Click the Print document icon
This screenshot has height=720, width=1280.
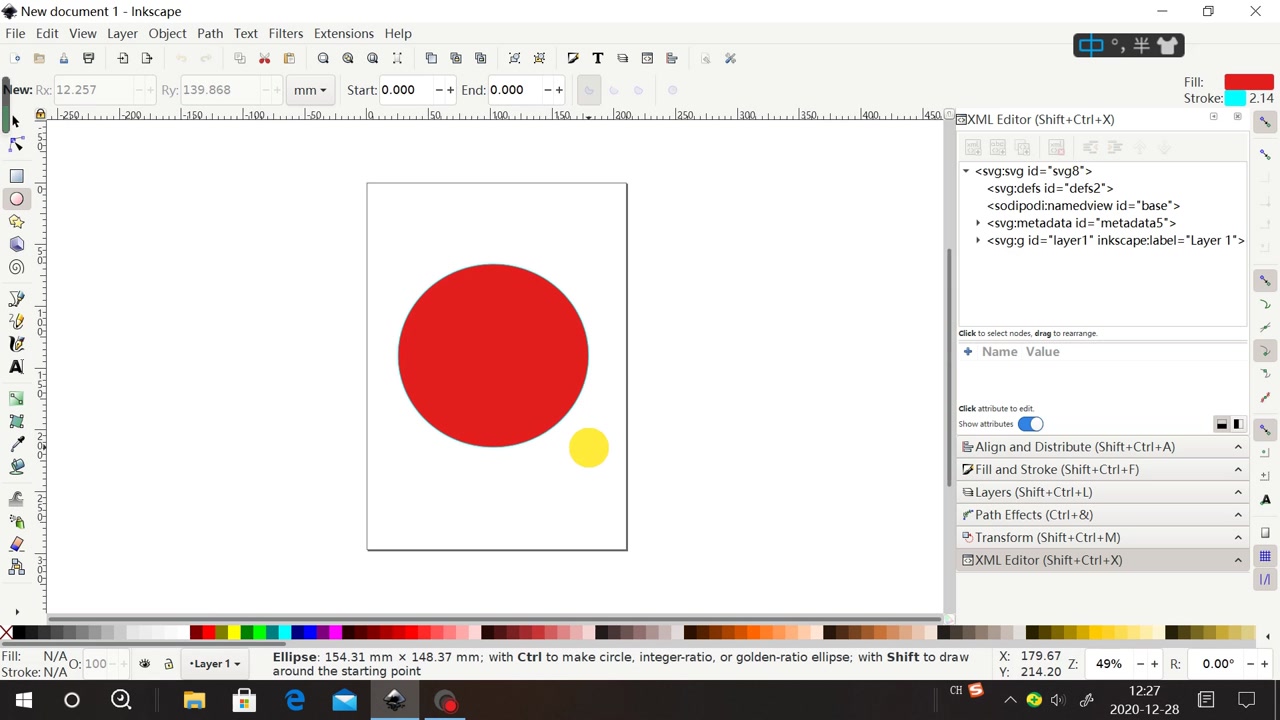88,59
